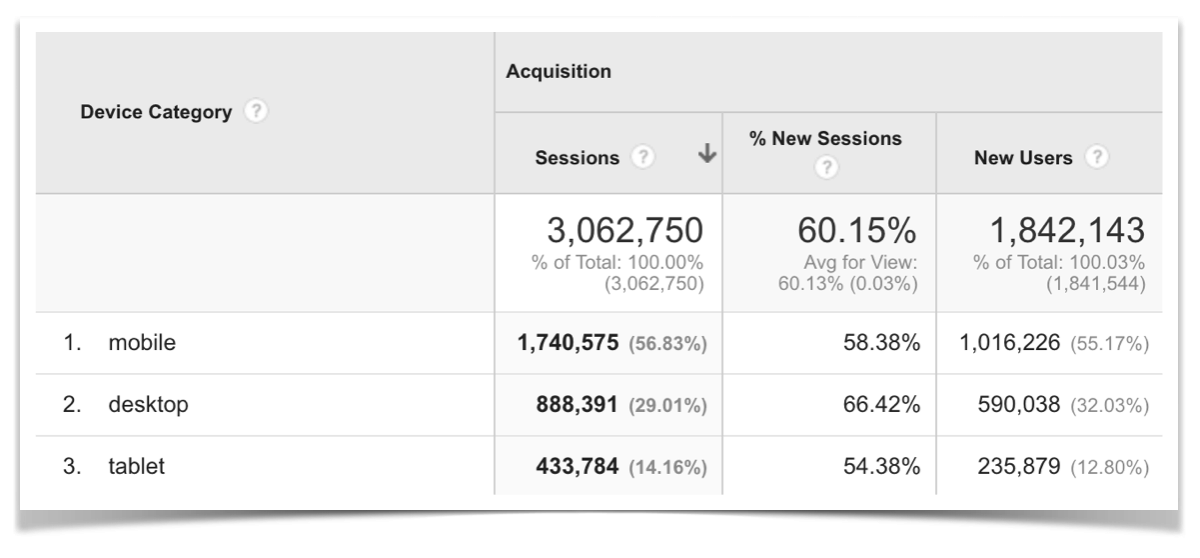This screenshot has width=1200, height=558.
Task: Select the Sessions column header label
Action: click(577, 158)
